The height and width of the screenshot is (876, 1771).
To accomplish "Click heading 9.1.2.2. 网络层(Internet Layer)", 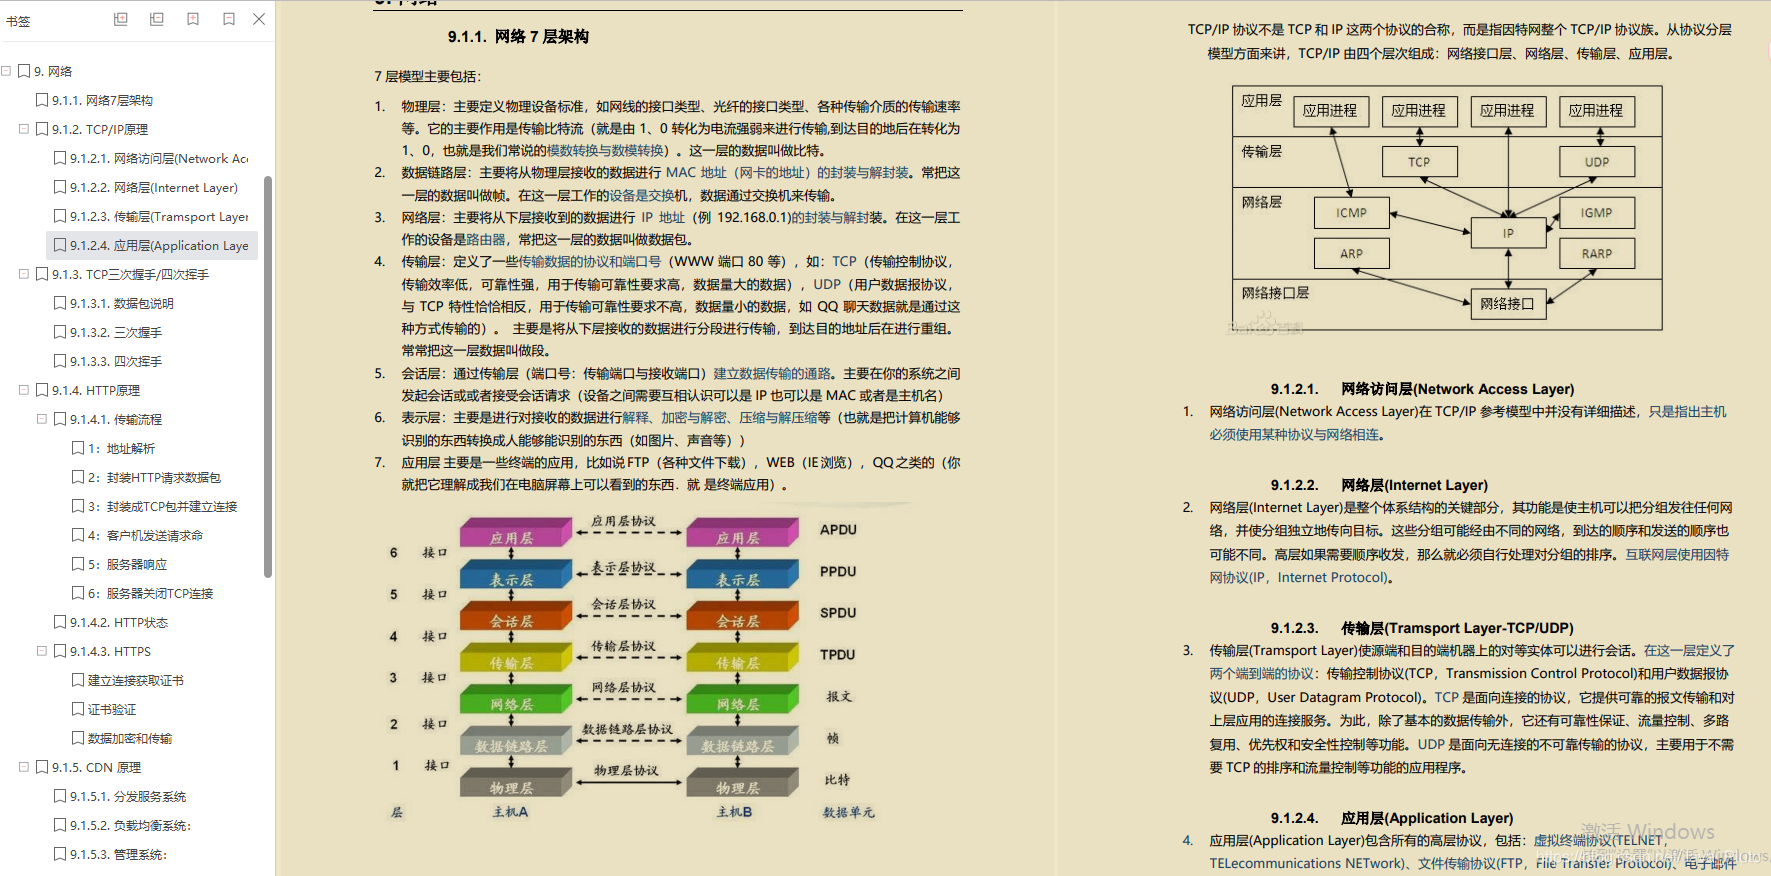I will 1379,485.
